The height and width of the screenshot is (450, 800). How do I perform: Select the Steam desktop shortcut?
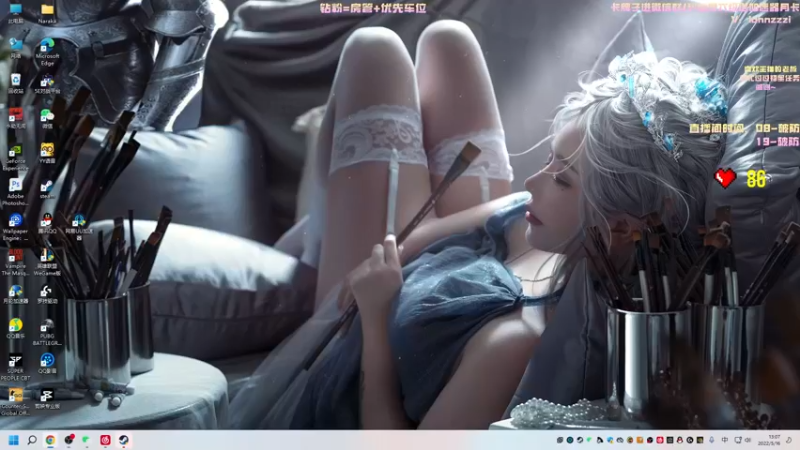pyautogui.click(x=47, y=188)
